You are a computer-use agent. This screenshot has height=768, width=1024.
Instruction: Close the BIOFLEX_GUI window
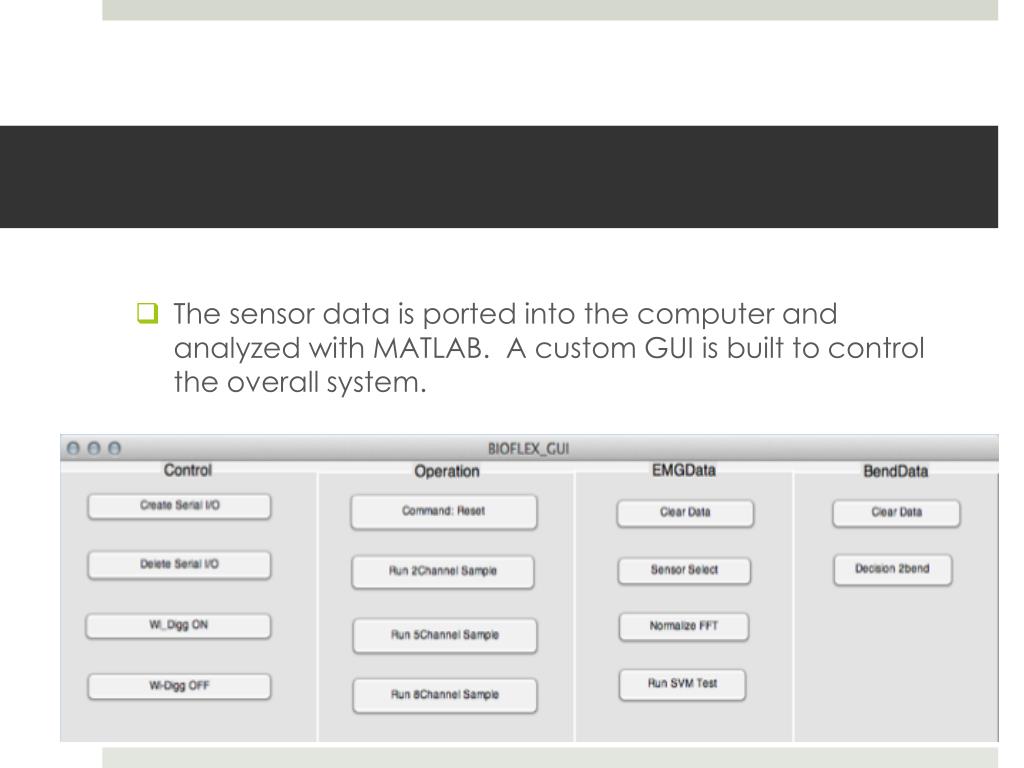(x=74, y=448)
